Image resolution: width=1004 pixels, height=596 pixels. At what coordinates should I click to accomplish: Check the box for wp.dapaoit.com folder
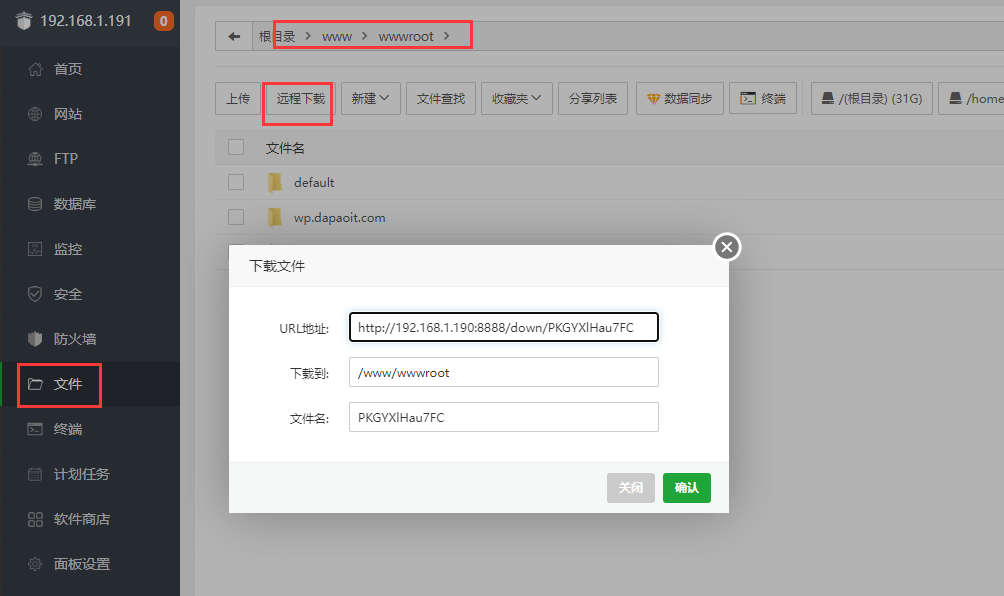(x=236, y=217)
